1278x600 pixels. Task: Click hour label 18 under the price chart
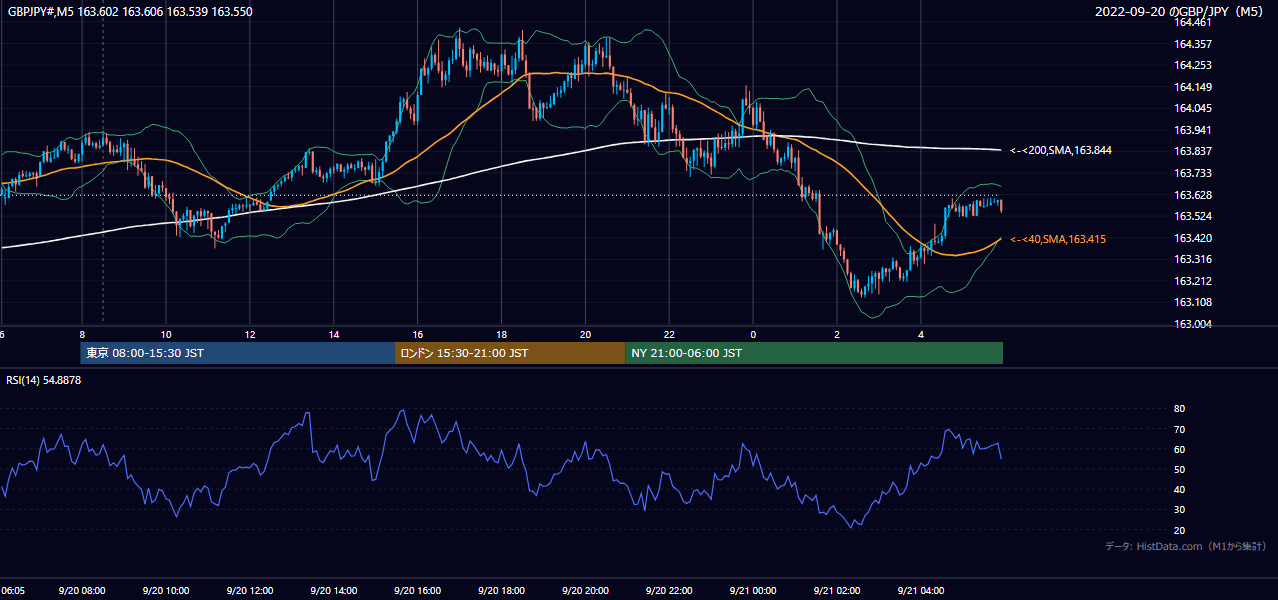[x=502, y=335]
